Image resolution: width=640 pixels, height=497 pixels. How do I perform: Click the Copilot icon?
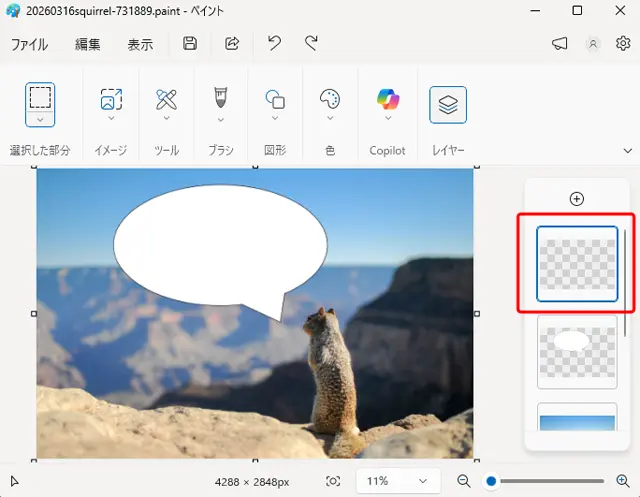388,99
